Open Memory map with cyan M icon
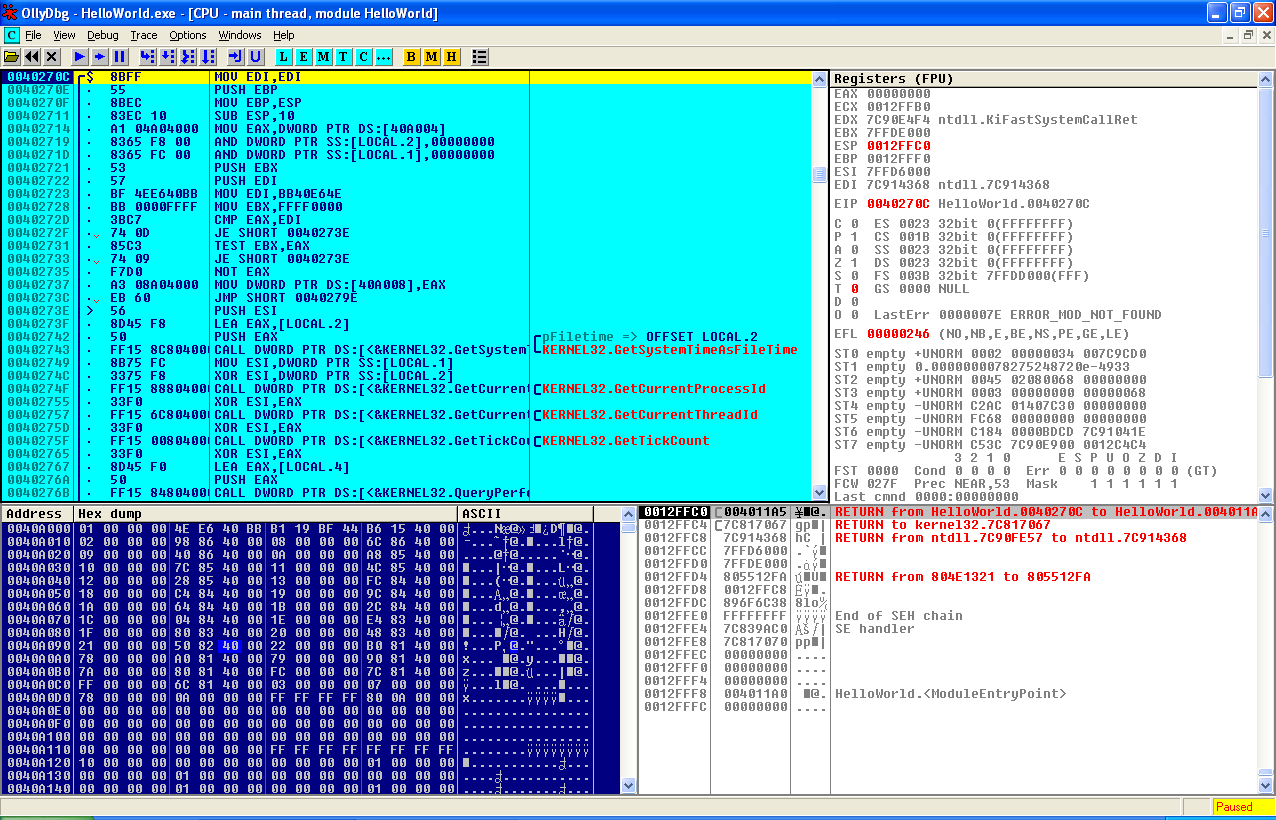 (x=324, y=57)
